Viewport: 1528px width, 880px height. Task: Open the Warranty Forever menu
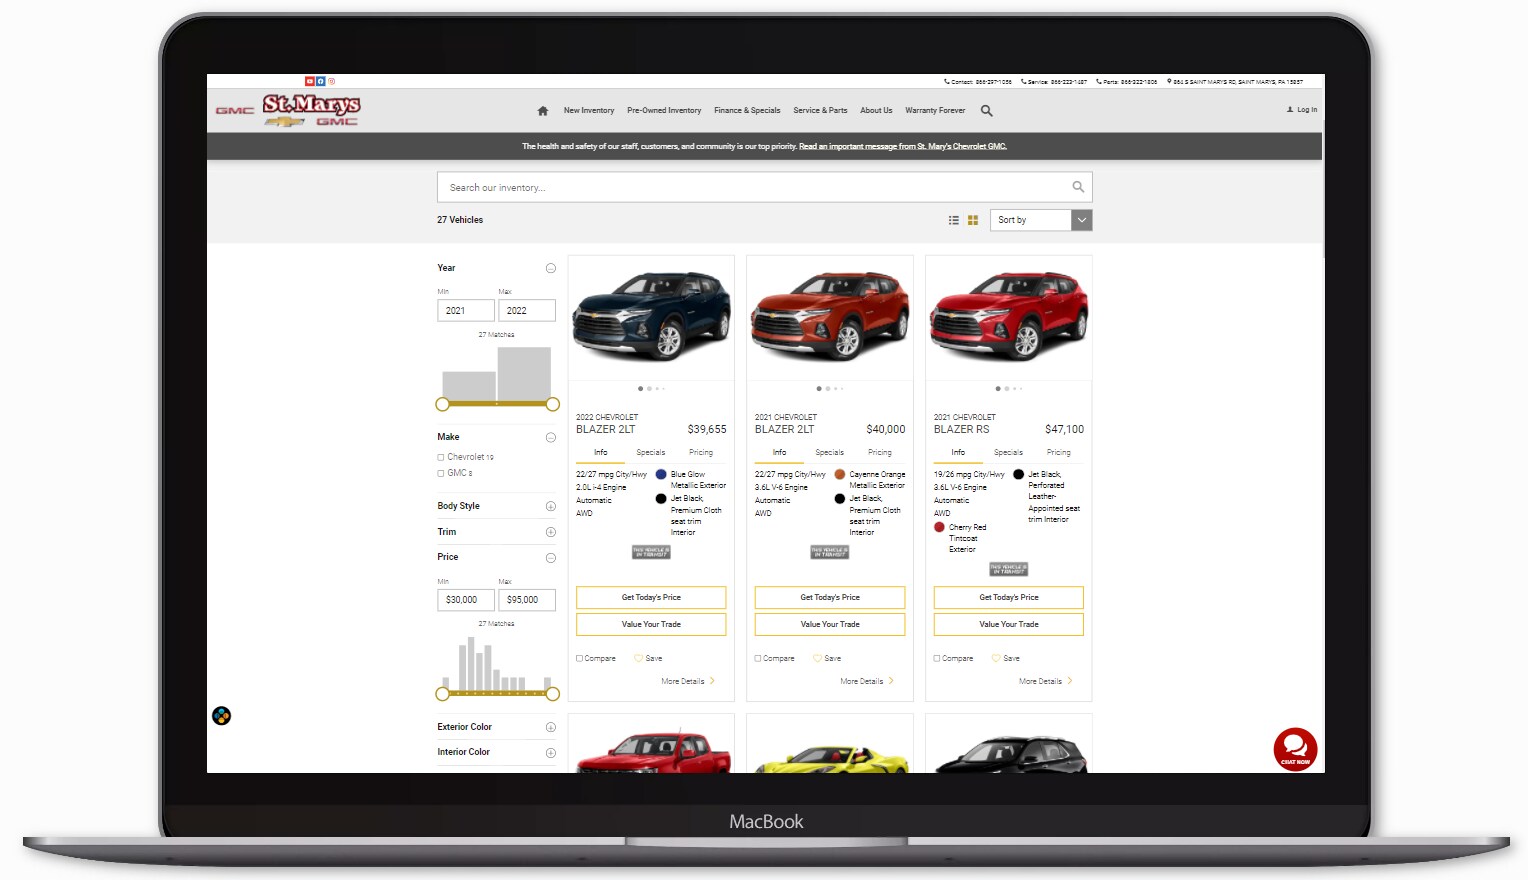click(935, 111)
